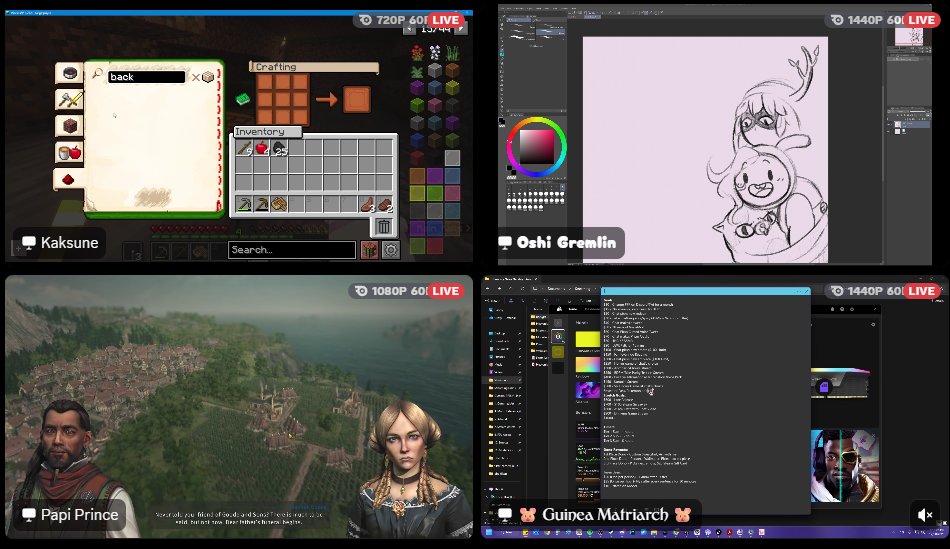Click the chest icon beside the 'Search...' field
This screenshot has width=950, height=549.
point(370,250)
